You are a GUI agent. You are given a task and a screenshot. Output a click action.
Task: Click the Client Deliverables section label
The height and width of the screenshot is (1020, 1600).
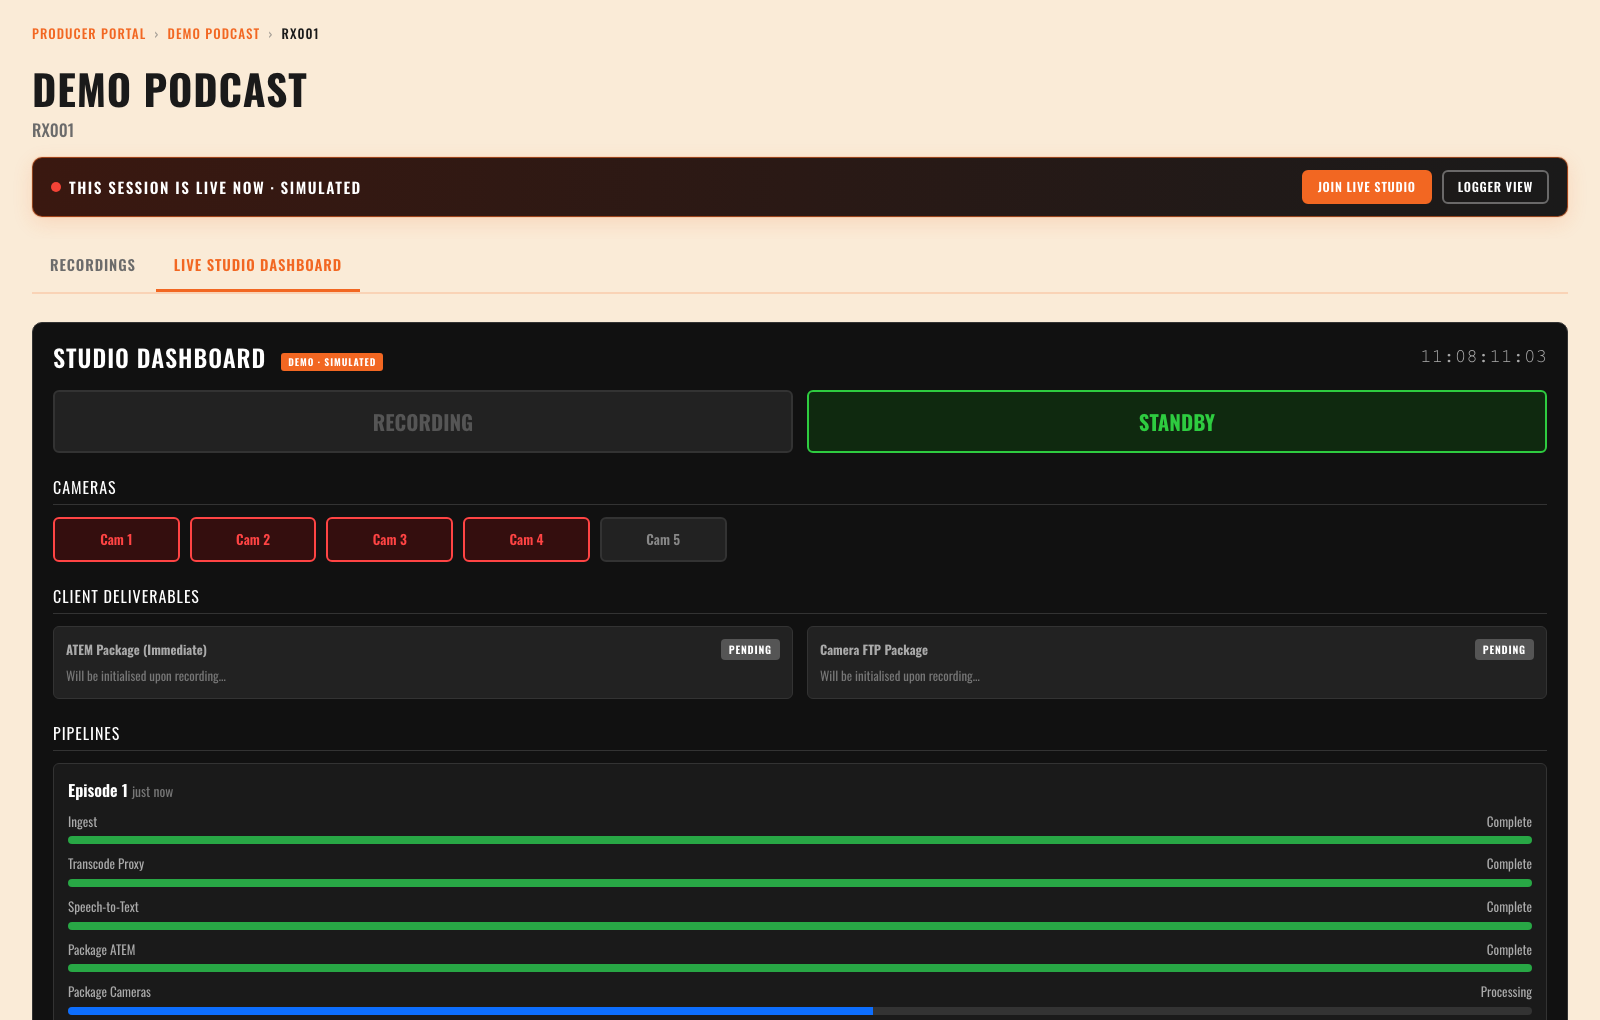pos(126,597)
